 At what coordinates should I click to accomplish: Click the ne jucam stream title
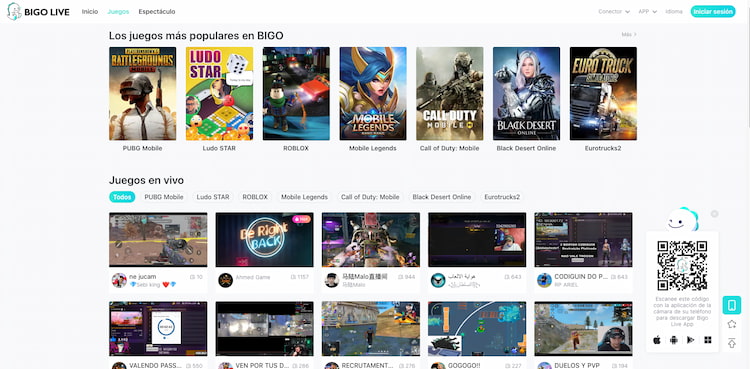tap(143, 277)
